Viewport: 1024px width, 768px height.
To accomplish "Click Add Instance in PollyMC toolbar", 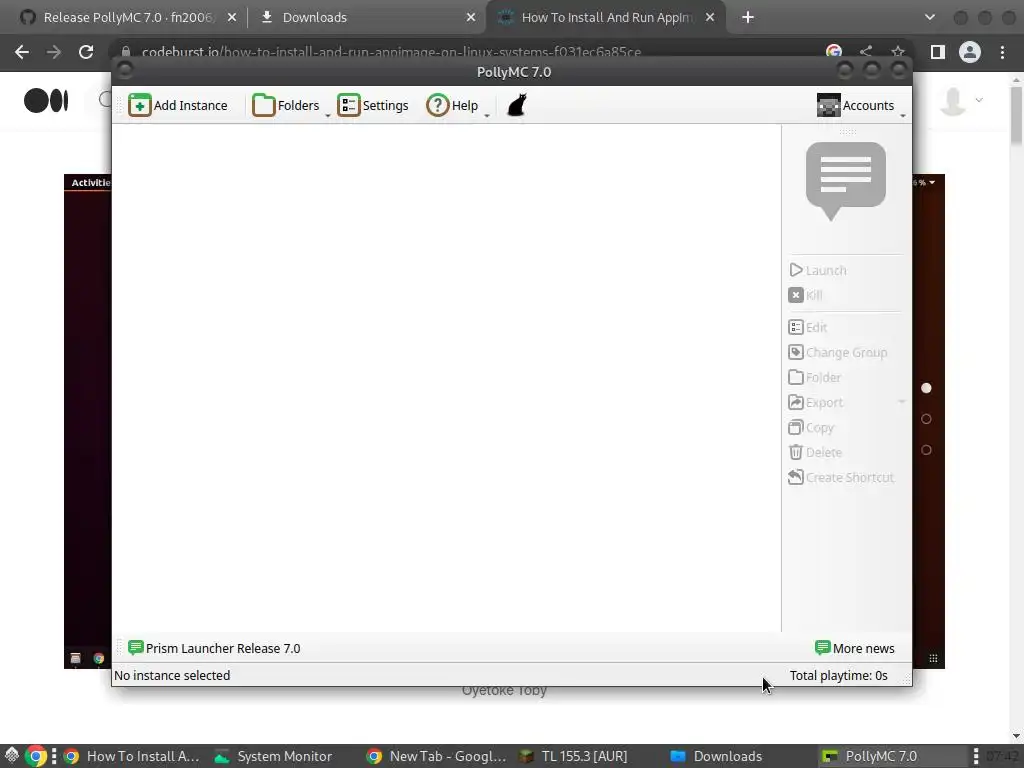I will 178,105.
